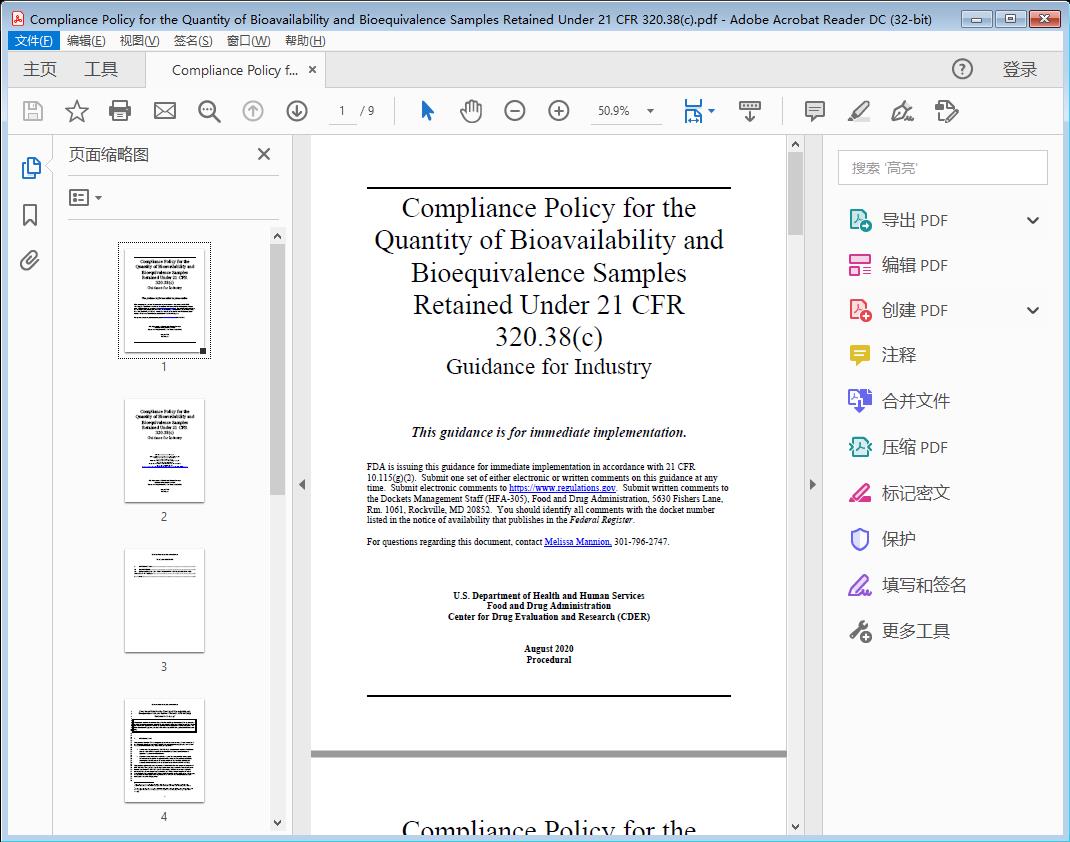Open the Find text magnifier tool
1070x842 pixels.
click(209, 111)
